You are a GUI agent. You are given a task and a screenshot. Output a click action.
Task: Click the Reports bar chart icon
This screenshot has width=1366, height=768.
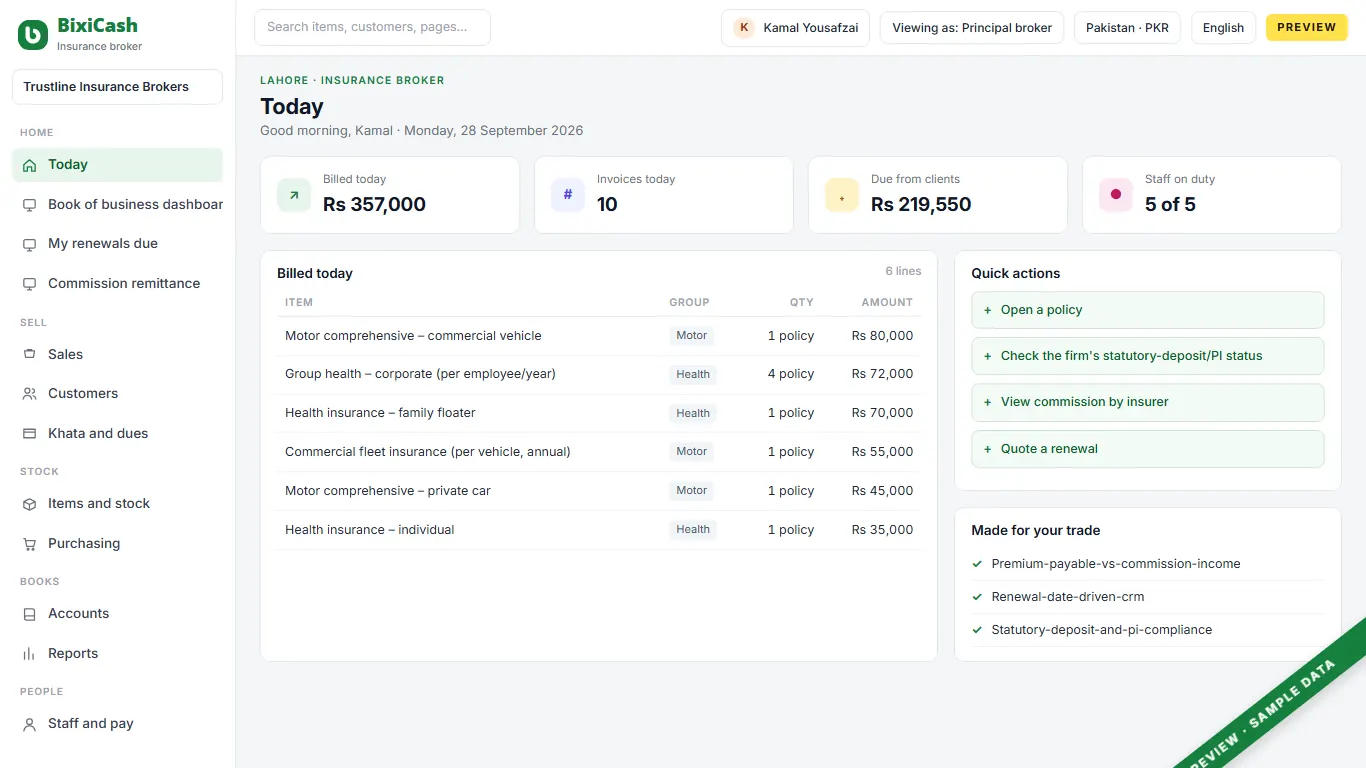click(29, 654)
